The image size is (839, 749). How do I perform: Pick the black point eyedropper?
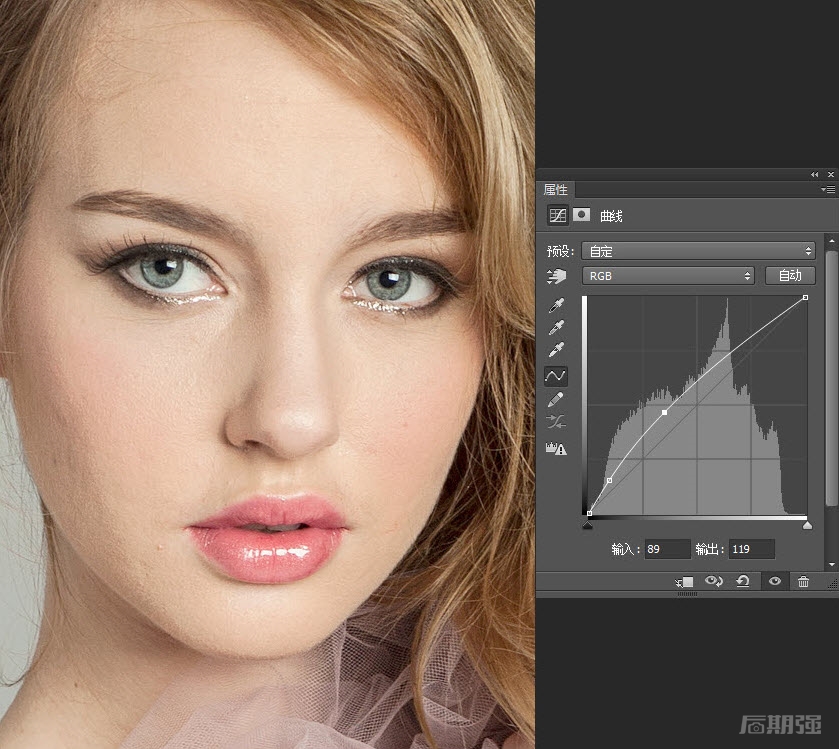click(x=556, y=305)
